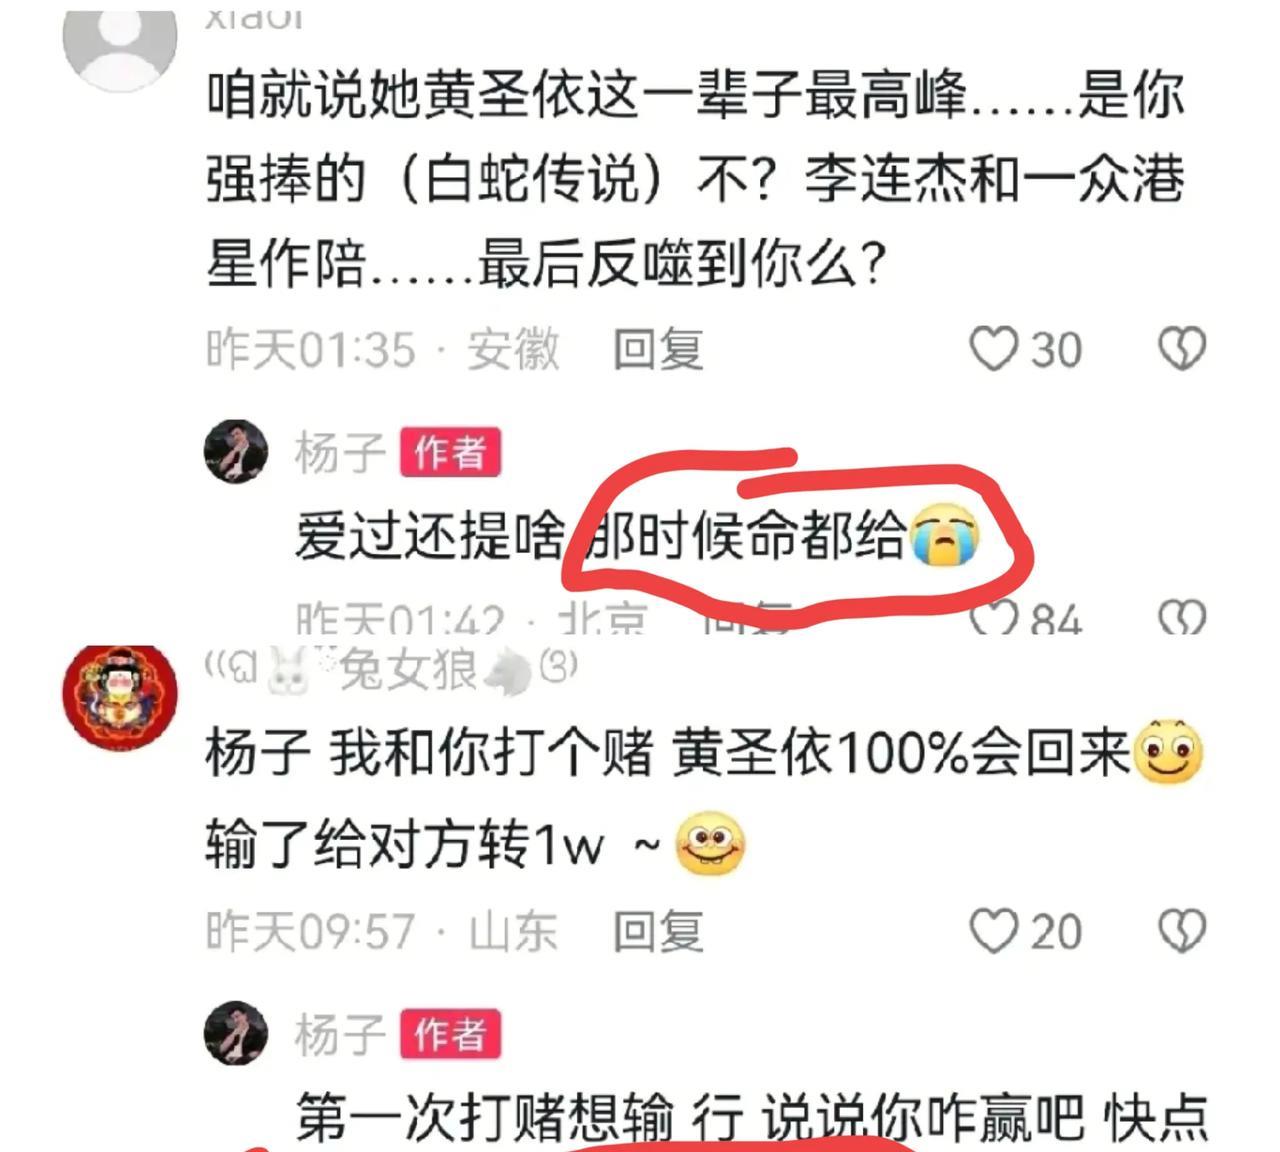Tap the comment text about 白蛇传说
The height and width of the screenshot is (1152, 1280).
[695, 179]
